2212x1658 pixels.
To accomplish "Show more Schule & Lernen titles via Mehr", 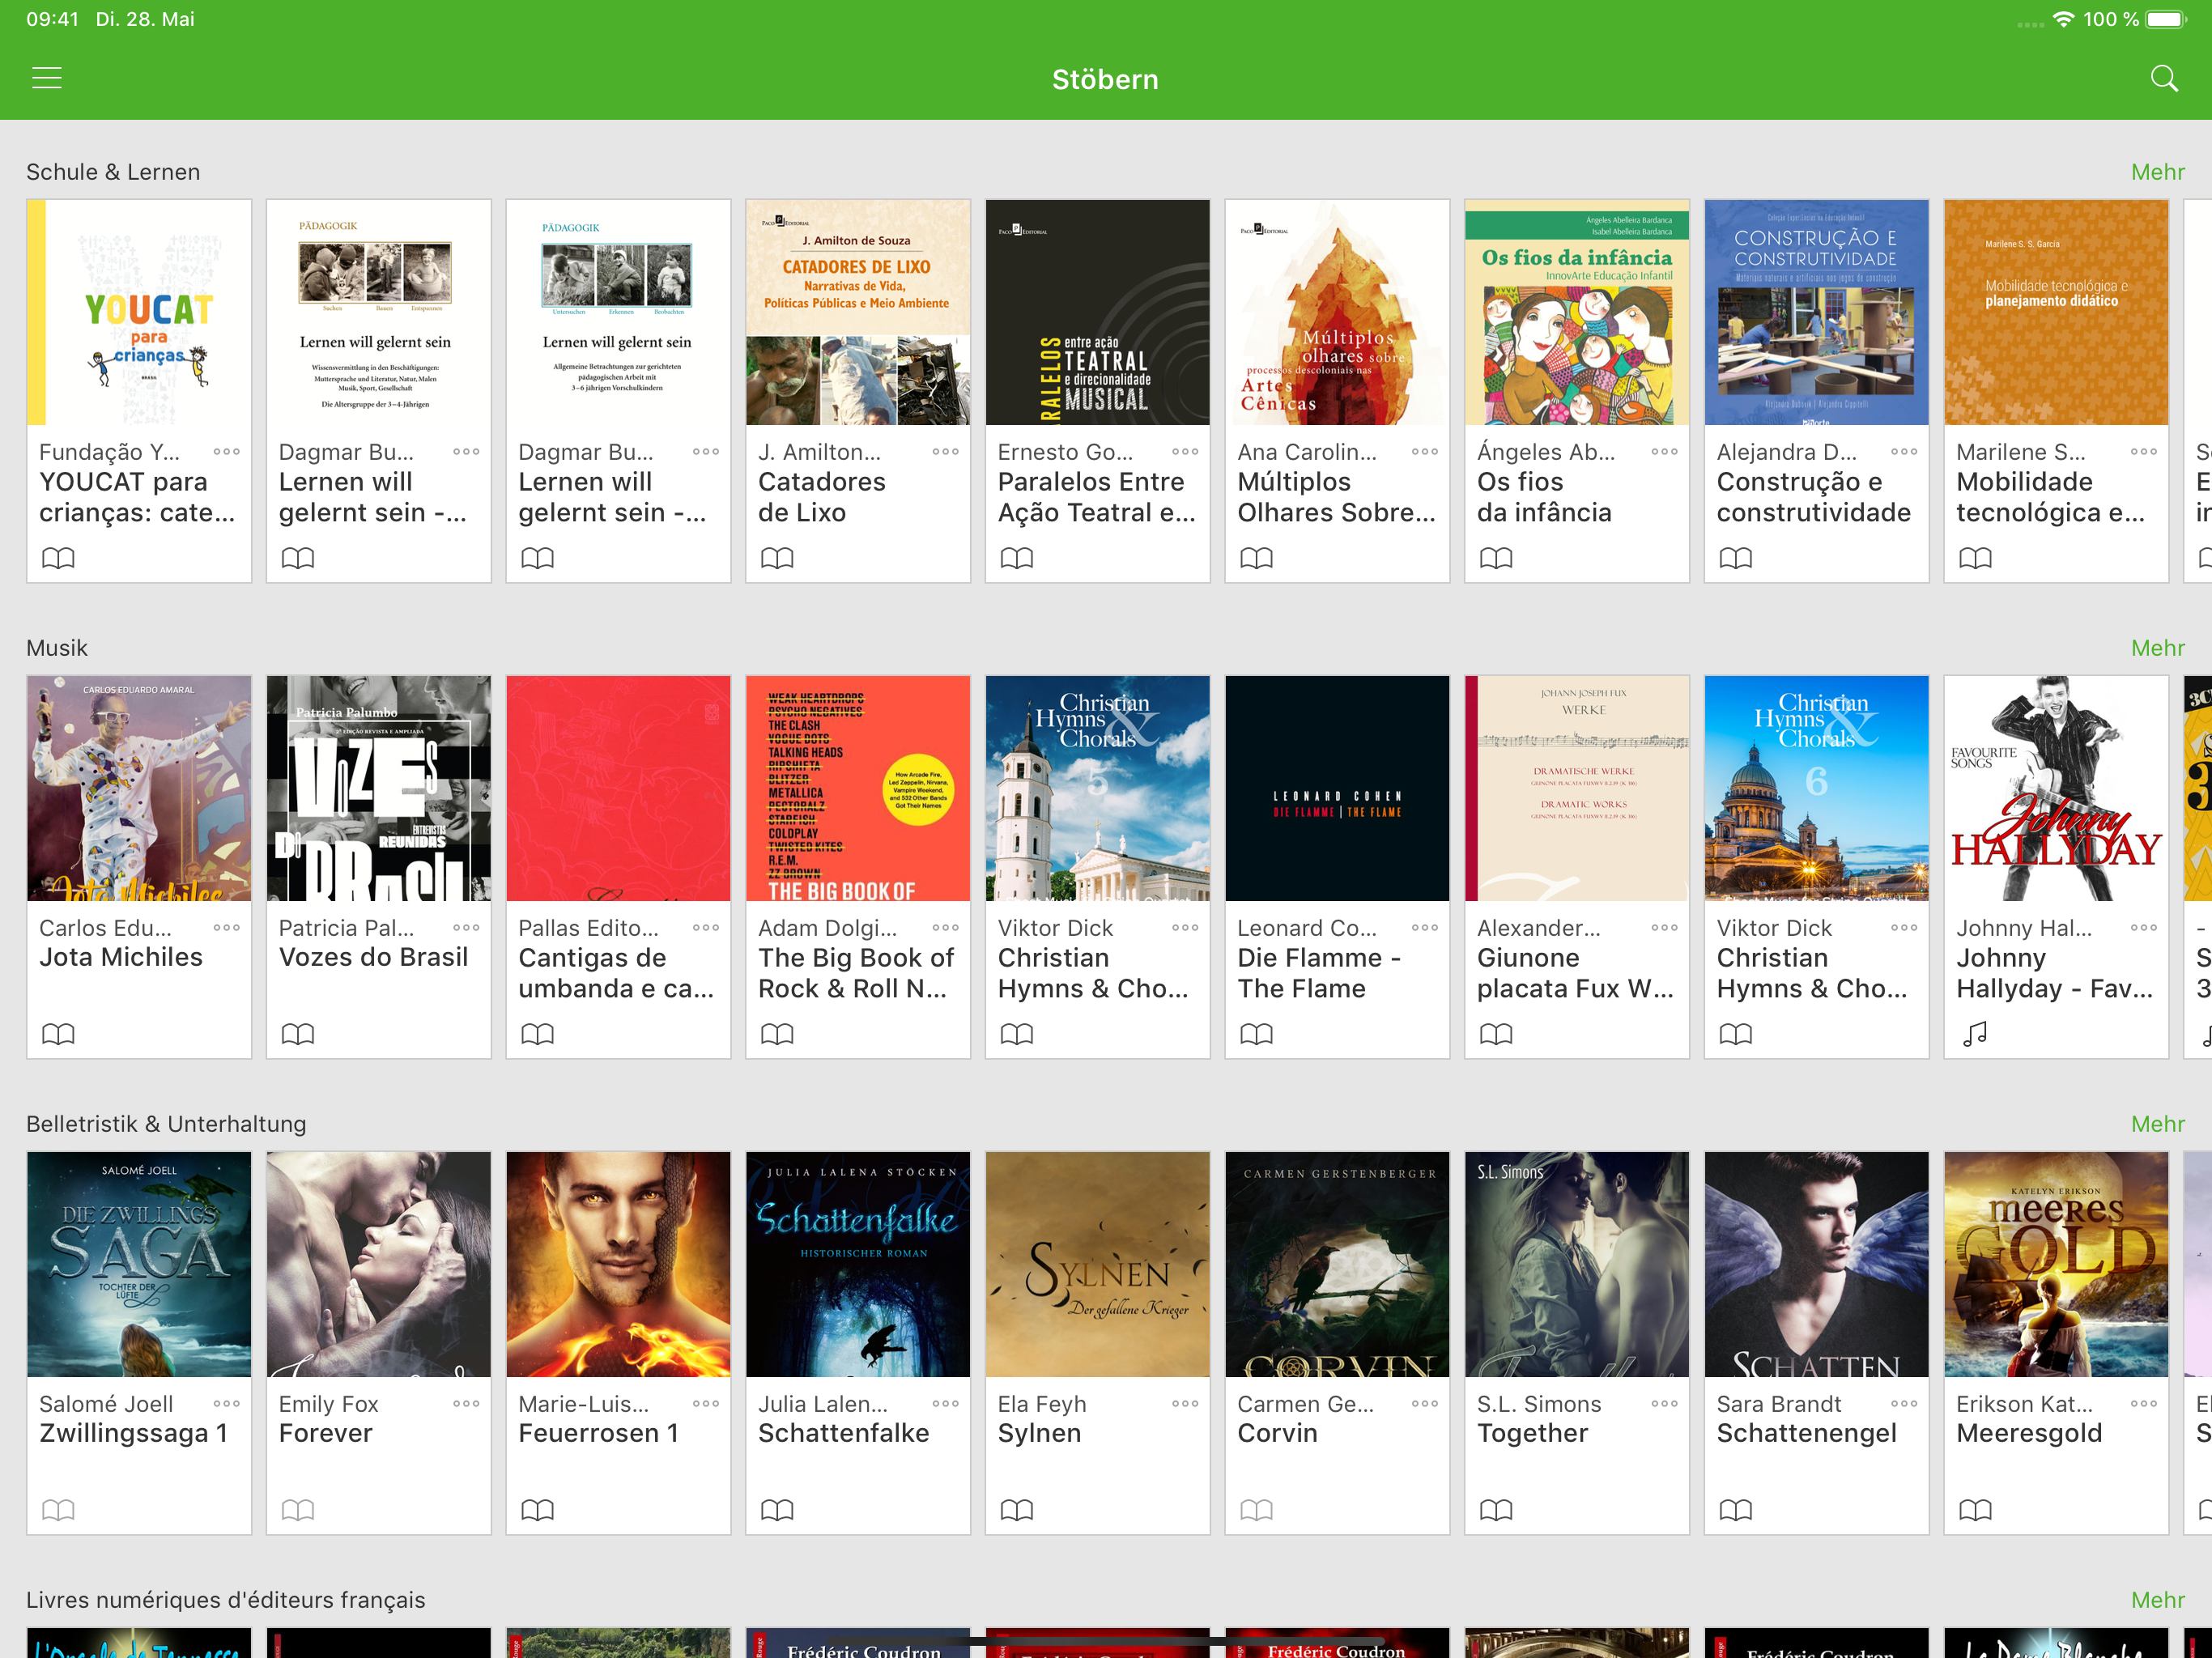I will pos(2157,172).
